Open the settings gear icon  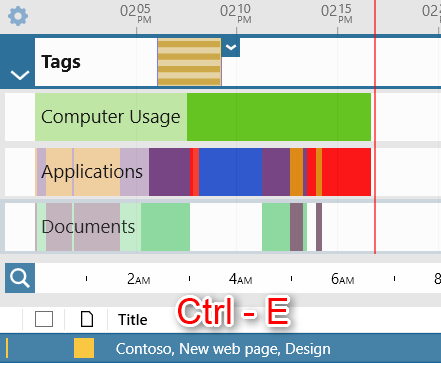click(18, 16)
